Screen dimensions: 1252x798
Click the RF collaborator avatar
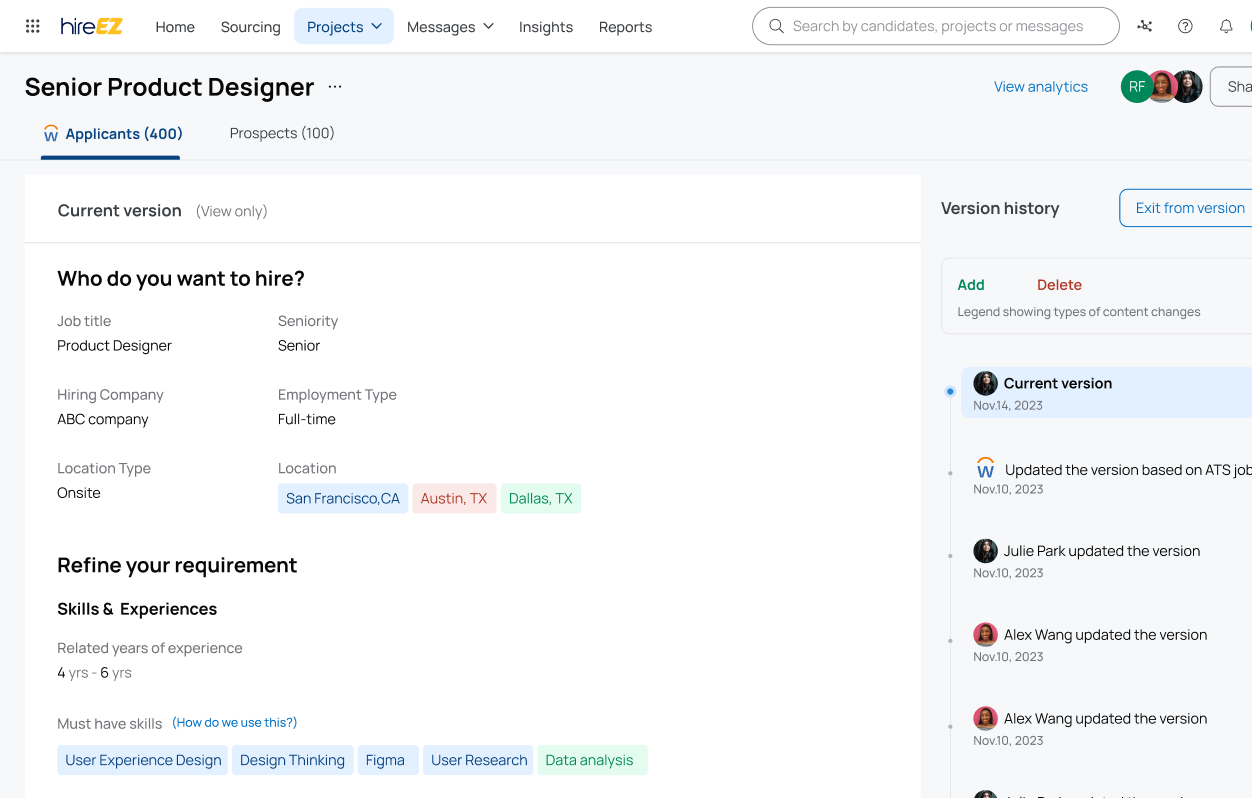point(1136,87)
